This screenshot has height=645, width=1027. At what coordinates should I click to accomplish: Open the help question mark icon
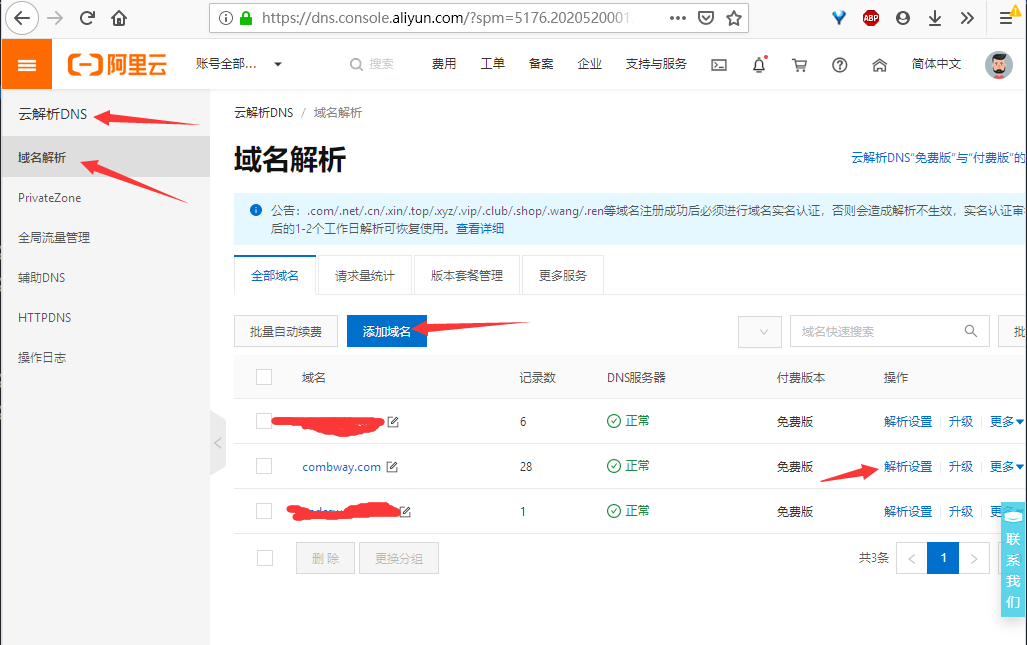click(x=839, y=65)
